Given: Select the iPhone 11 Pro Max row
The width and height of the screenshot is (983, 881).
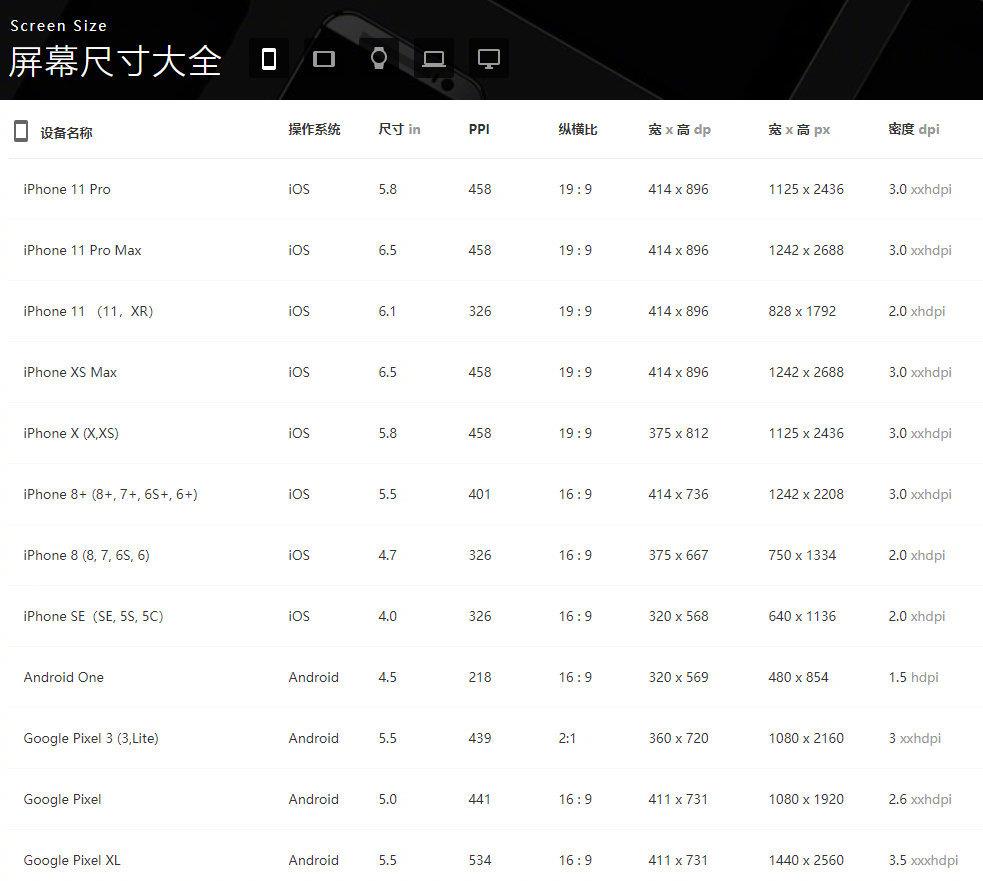Looking at the screenshot, I should 82,250.
